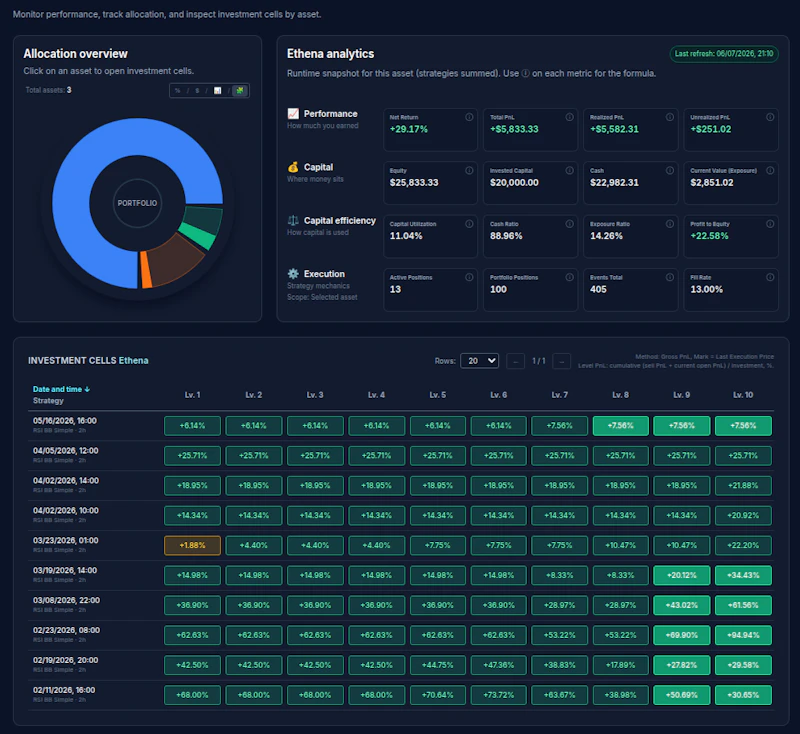Select the 05/16/2026, 16:00 row label
This screenshot has height=734, width=800.
click(x=65, y=421)
